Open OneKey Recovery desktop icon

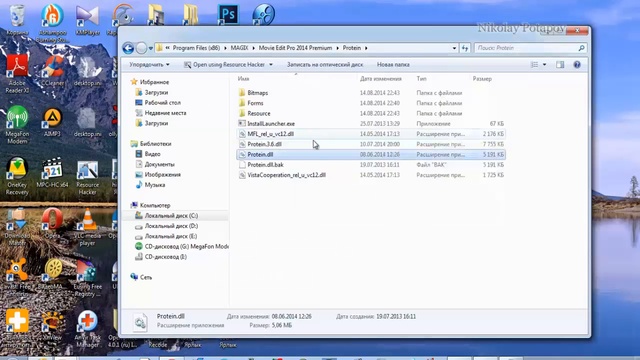pyautogui.click(x=17, y=176)
